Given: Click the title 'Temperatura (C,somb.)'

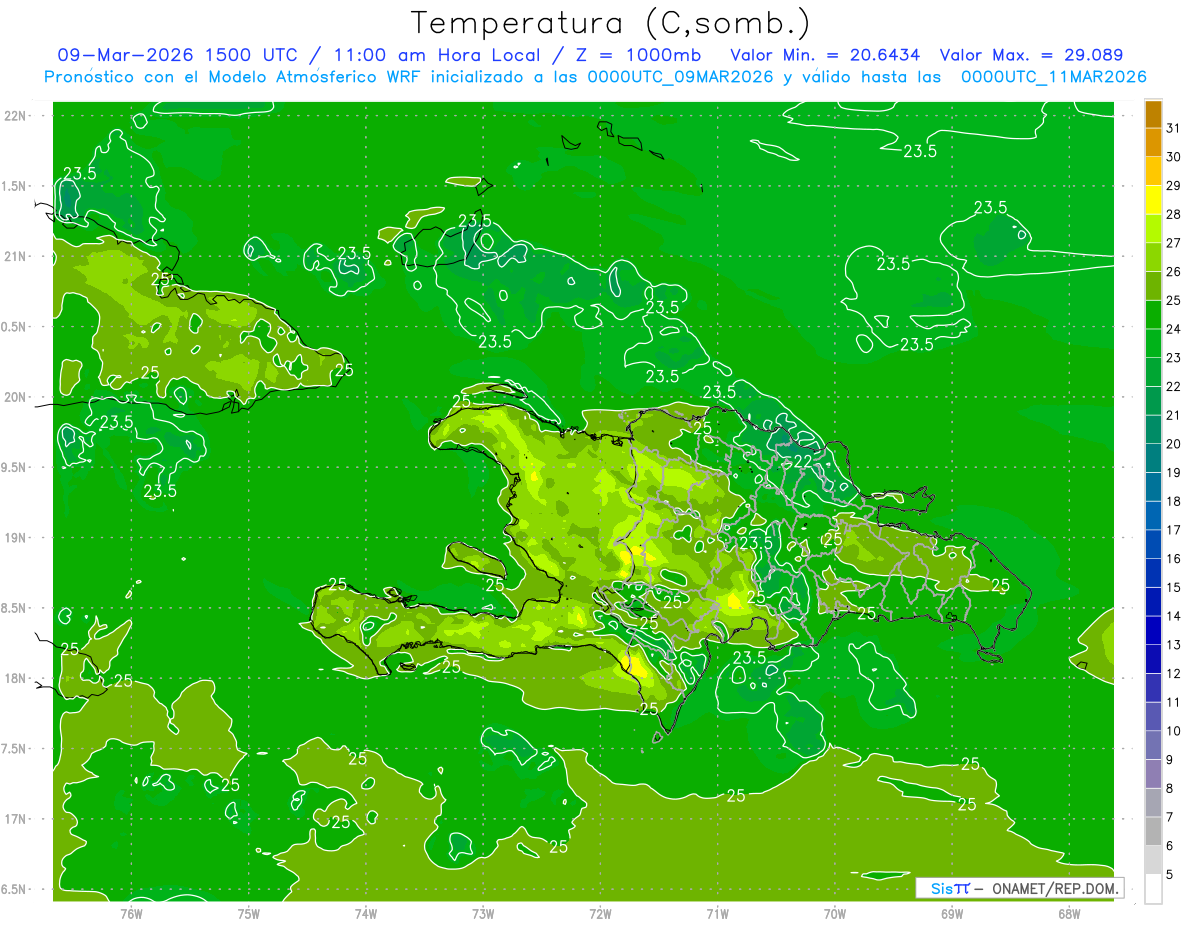Looking at the screenshot, I should (610, 23).
